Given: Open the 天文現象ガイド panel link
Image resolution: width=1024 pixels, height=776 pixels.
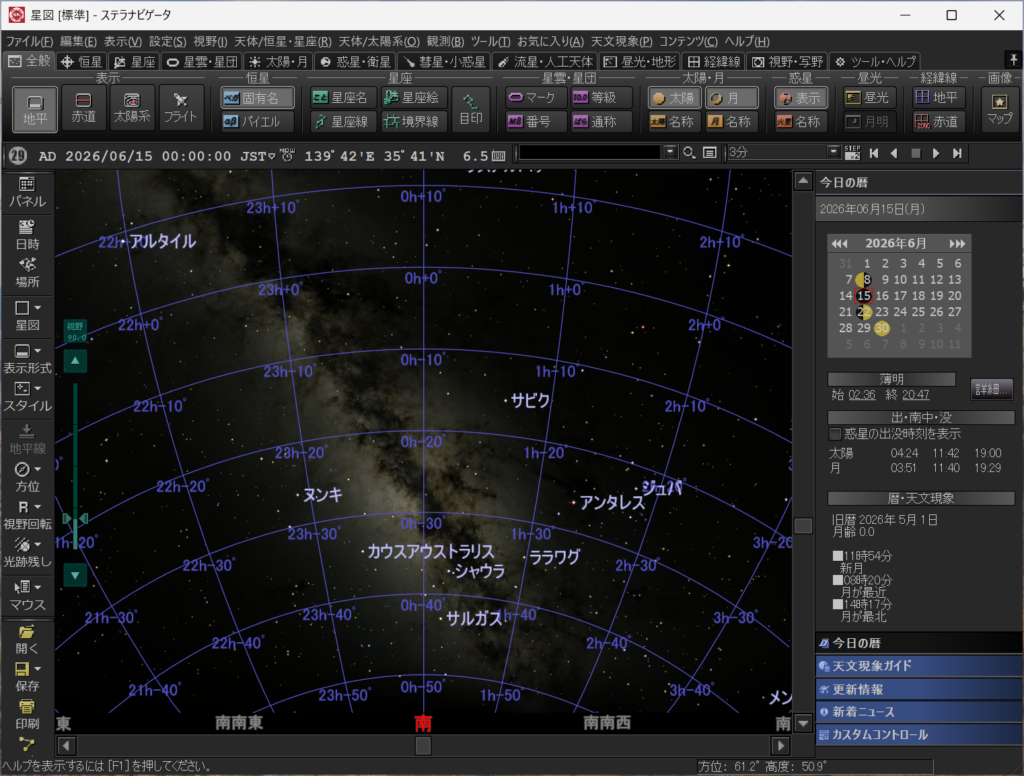Looking at the screenshot, I should 871,666.
